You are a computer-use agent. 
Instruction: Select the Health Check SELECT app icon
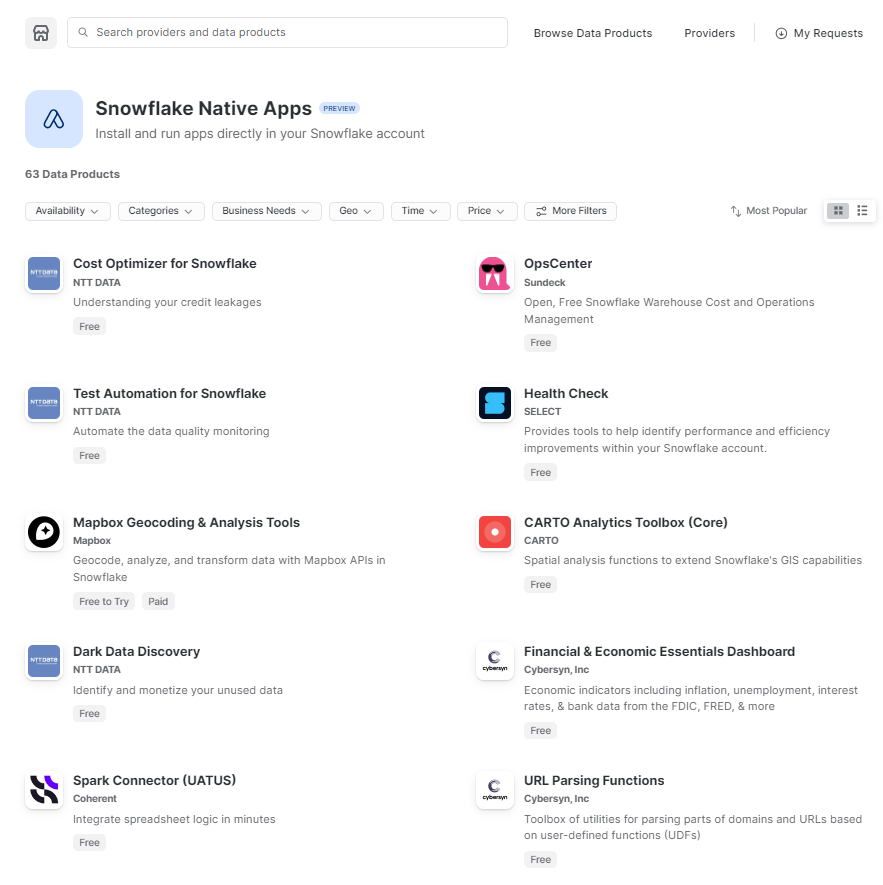click(x=494, y=403)
